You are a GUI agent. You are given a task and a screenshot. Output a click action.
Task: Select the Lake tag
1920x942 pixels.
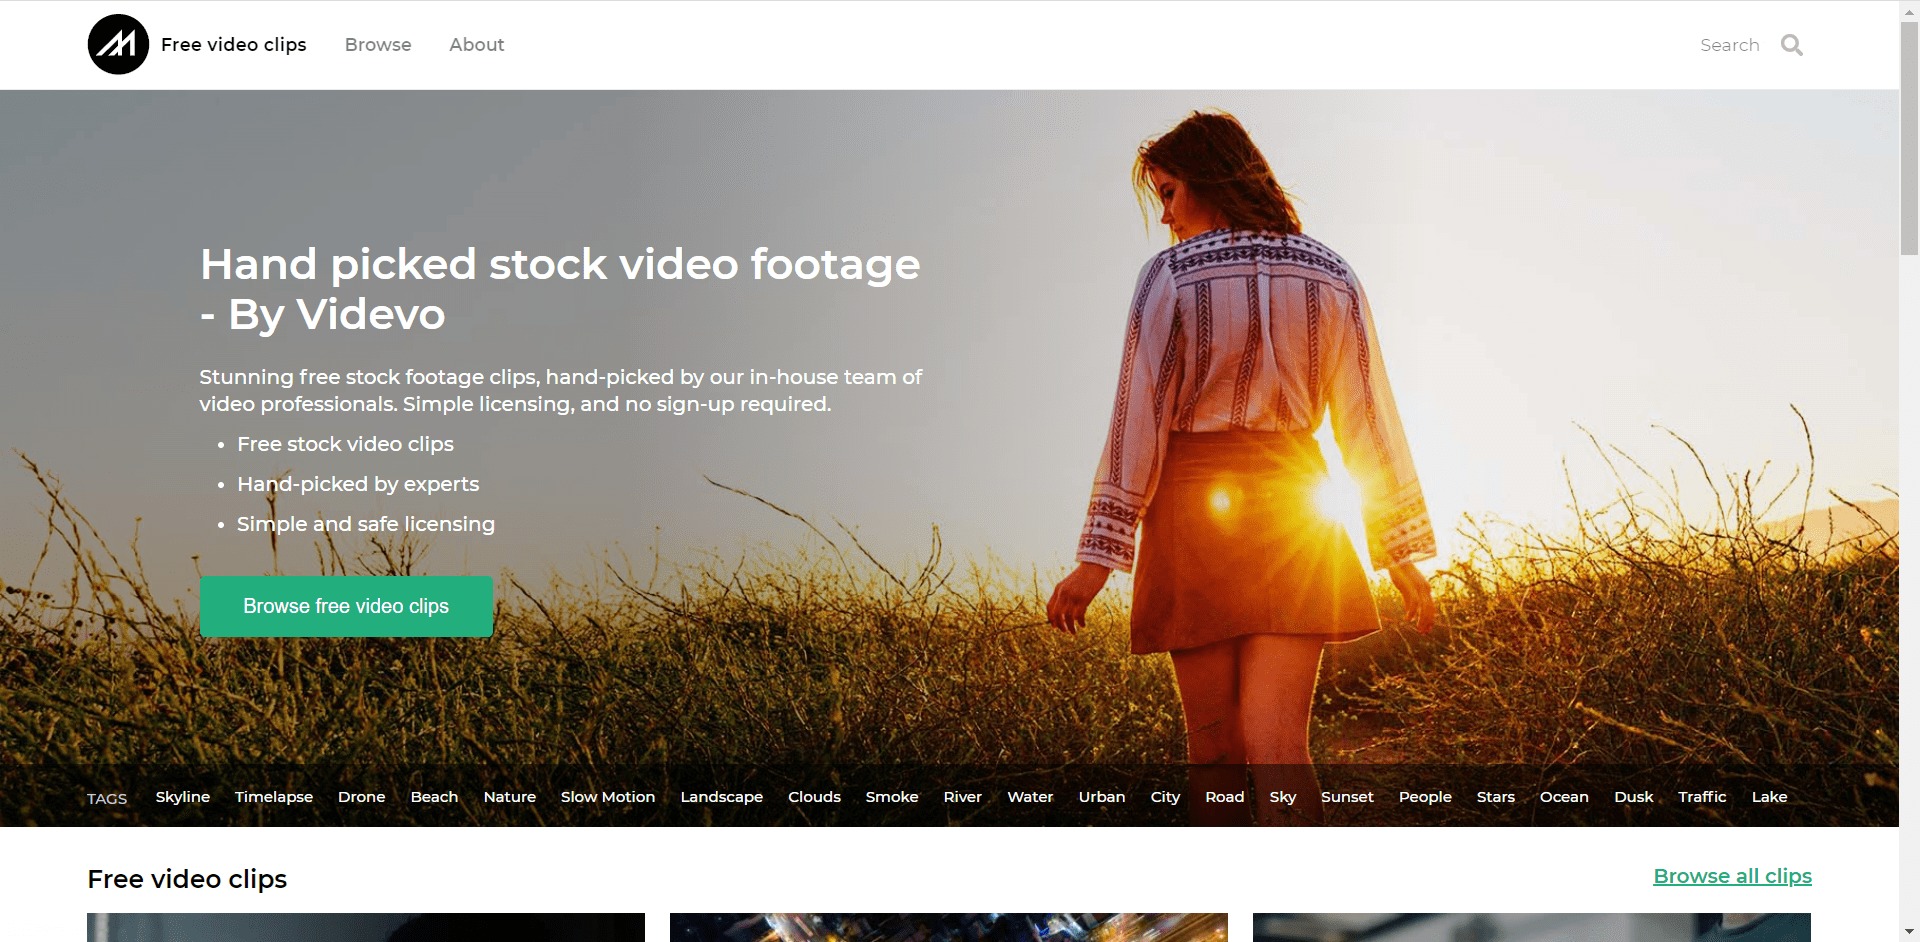[1769, 797]
